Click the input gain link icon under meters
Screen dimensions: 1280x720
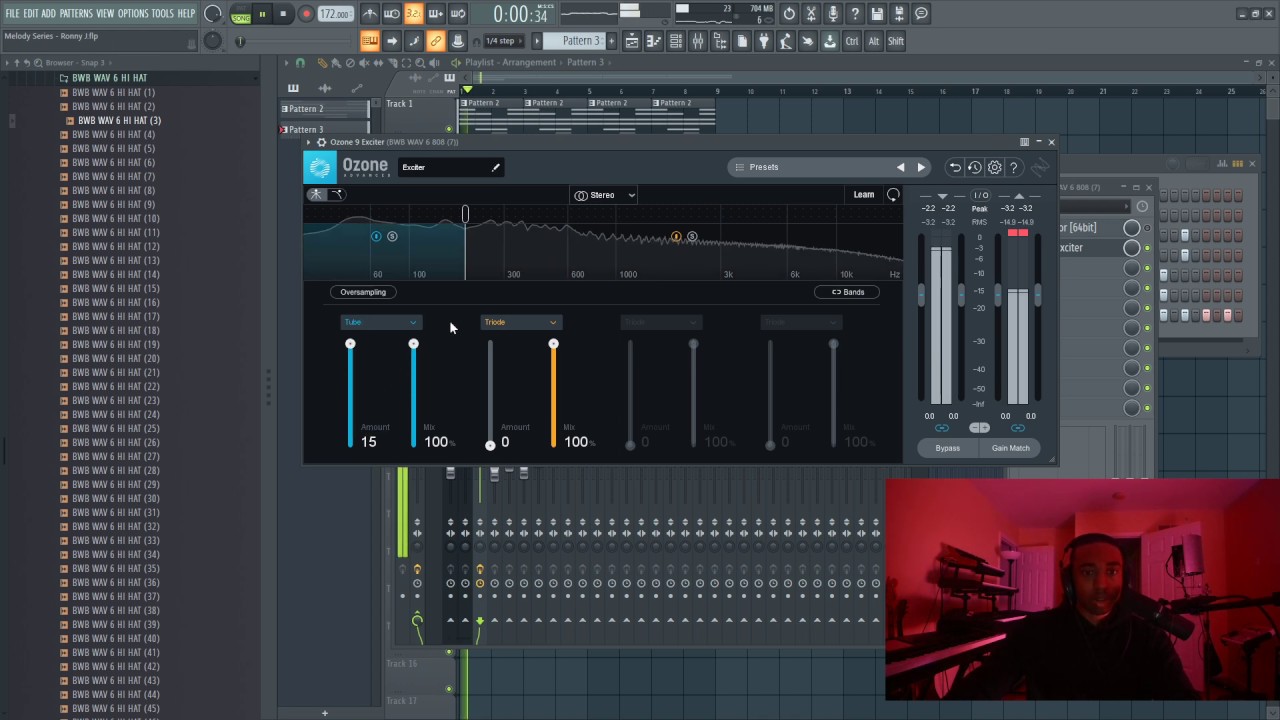pos(941,428)
